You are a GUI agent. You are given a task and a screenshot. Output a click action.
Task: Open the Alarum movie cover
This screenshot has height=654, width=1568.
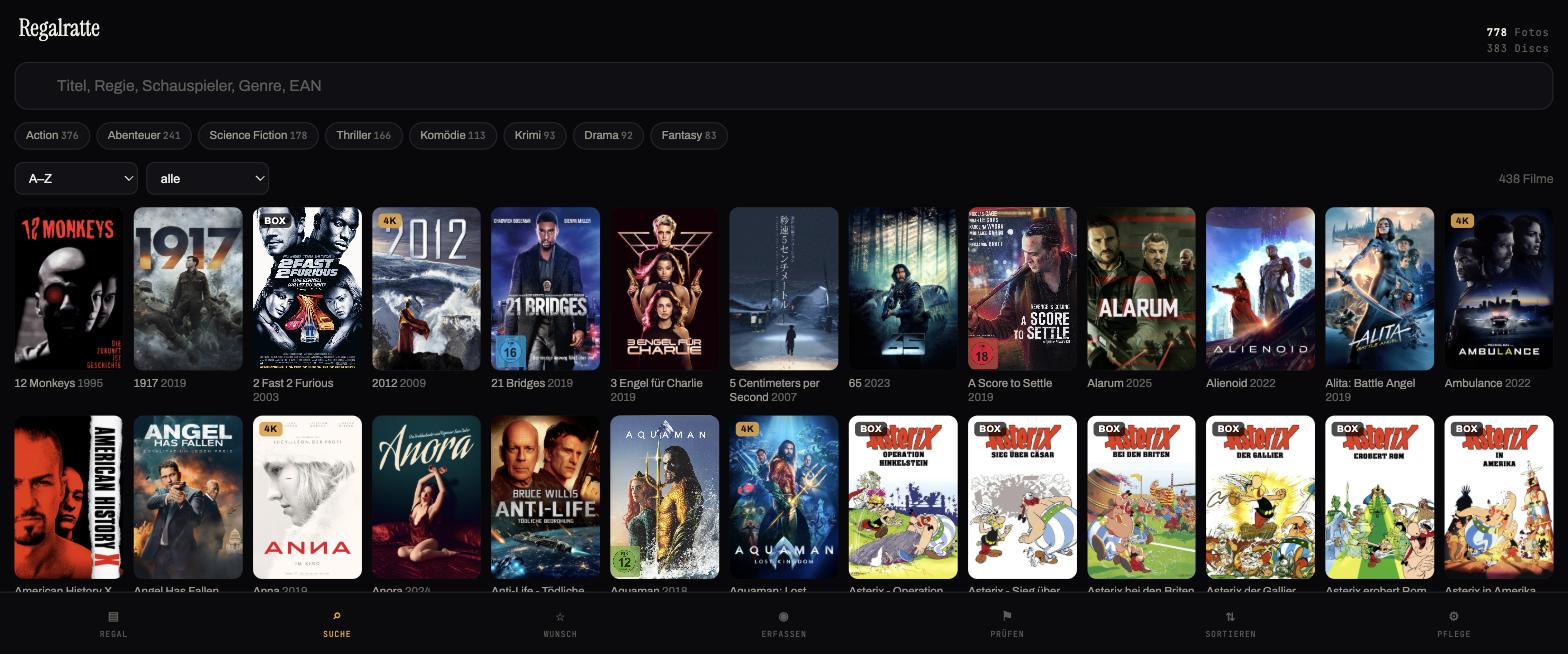[x=1141, y=289]
